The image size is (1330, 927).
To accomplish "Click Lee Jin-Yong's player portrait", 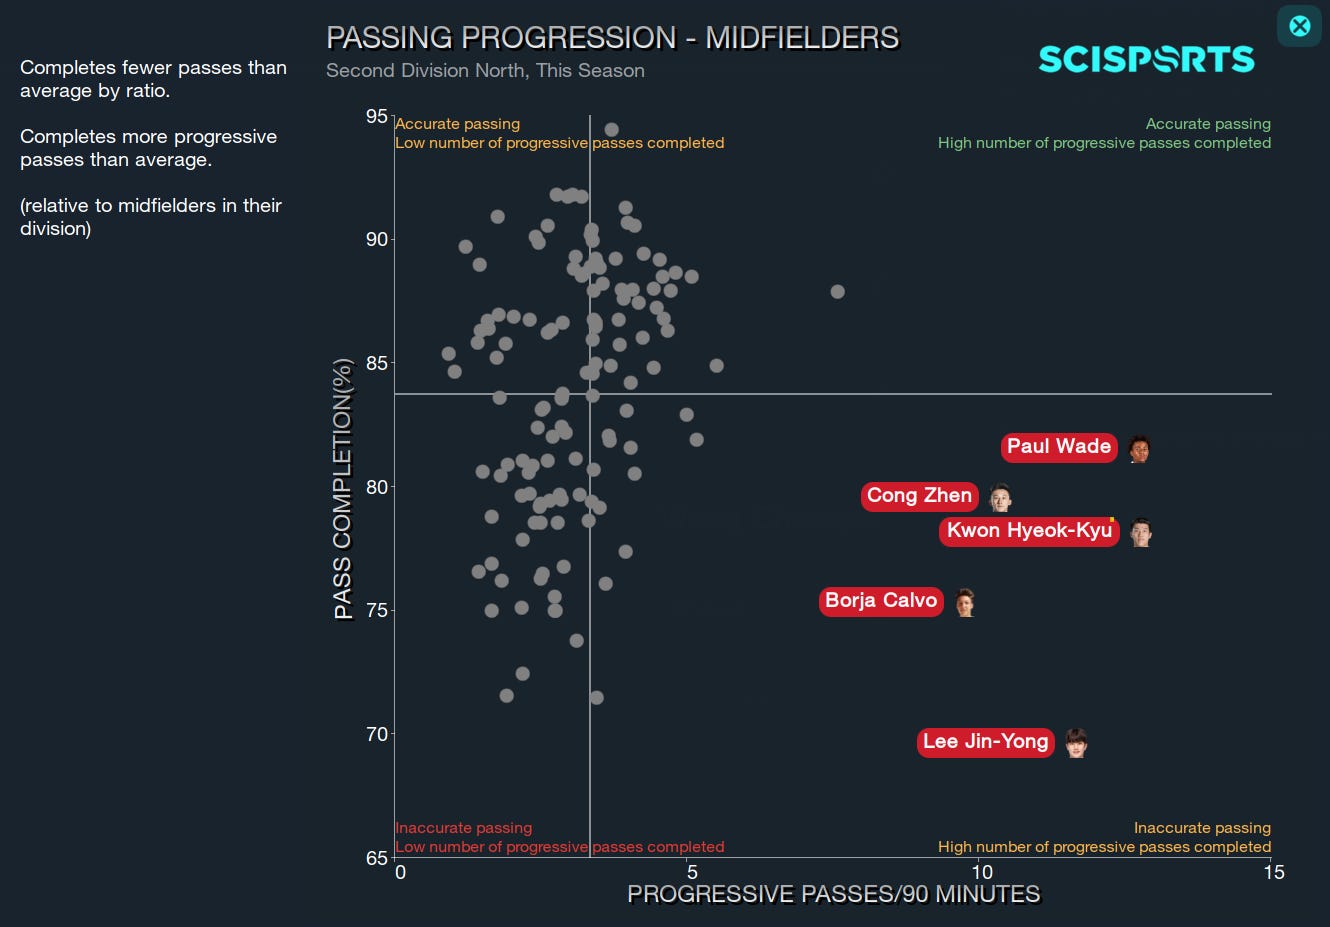I will [1076, 743].
